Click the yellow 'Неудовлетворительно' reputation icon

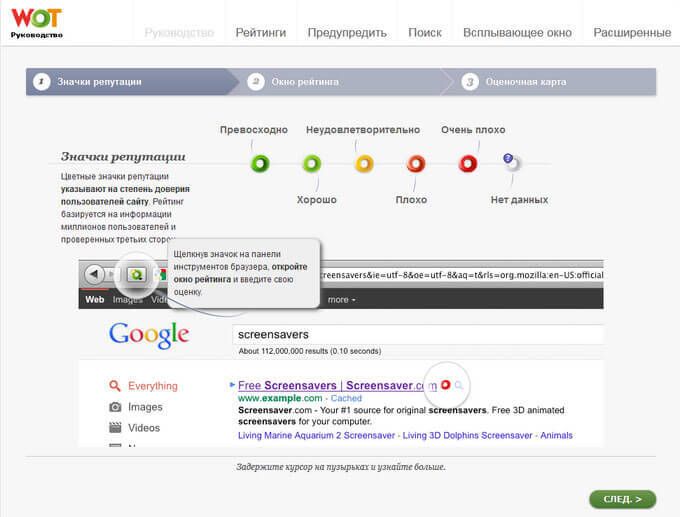click(364, 164)
